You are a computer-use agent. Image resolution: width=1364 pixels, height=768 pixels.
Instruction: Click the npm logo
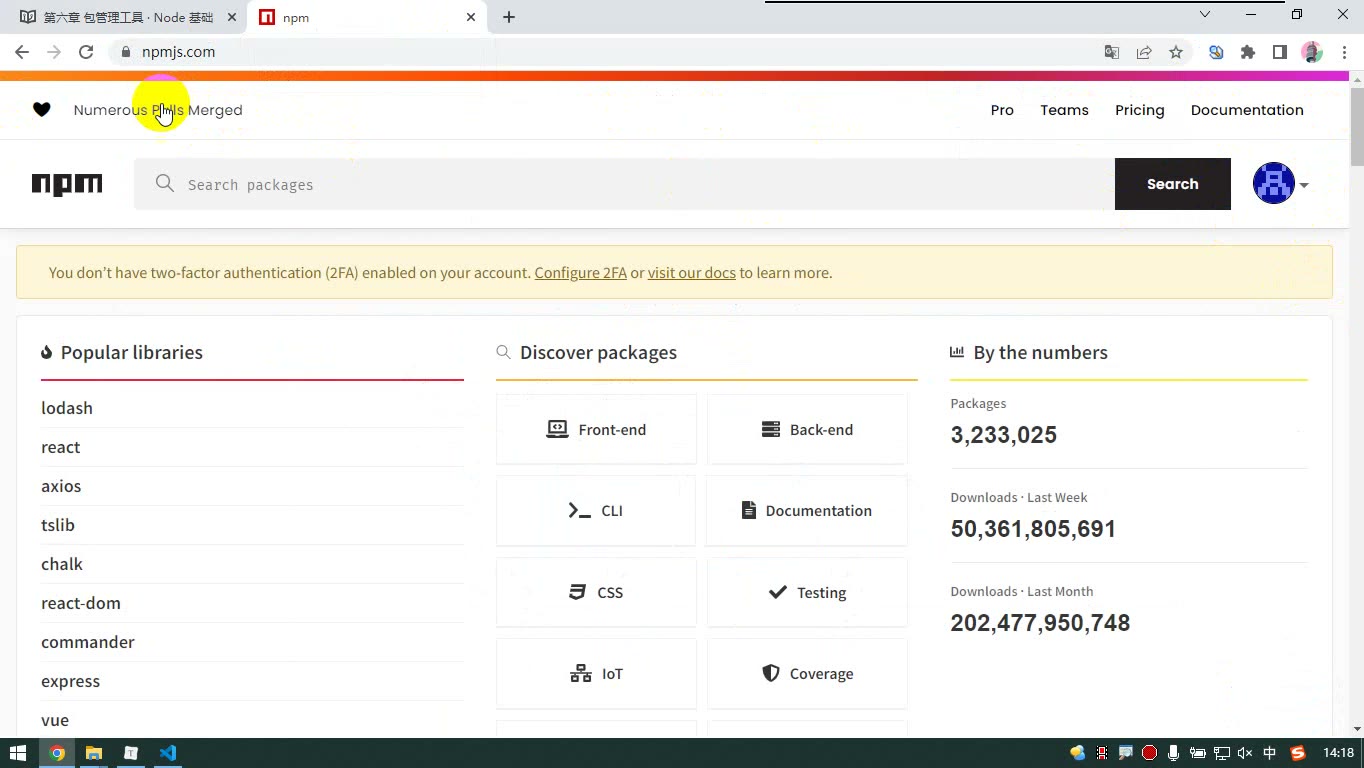tap(67, 184)
